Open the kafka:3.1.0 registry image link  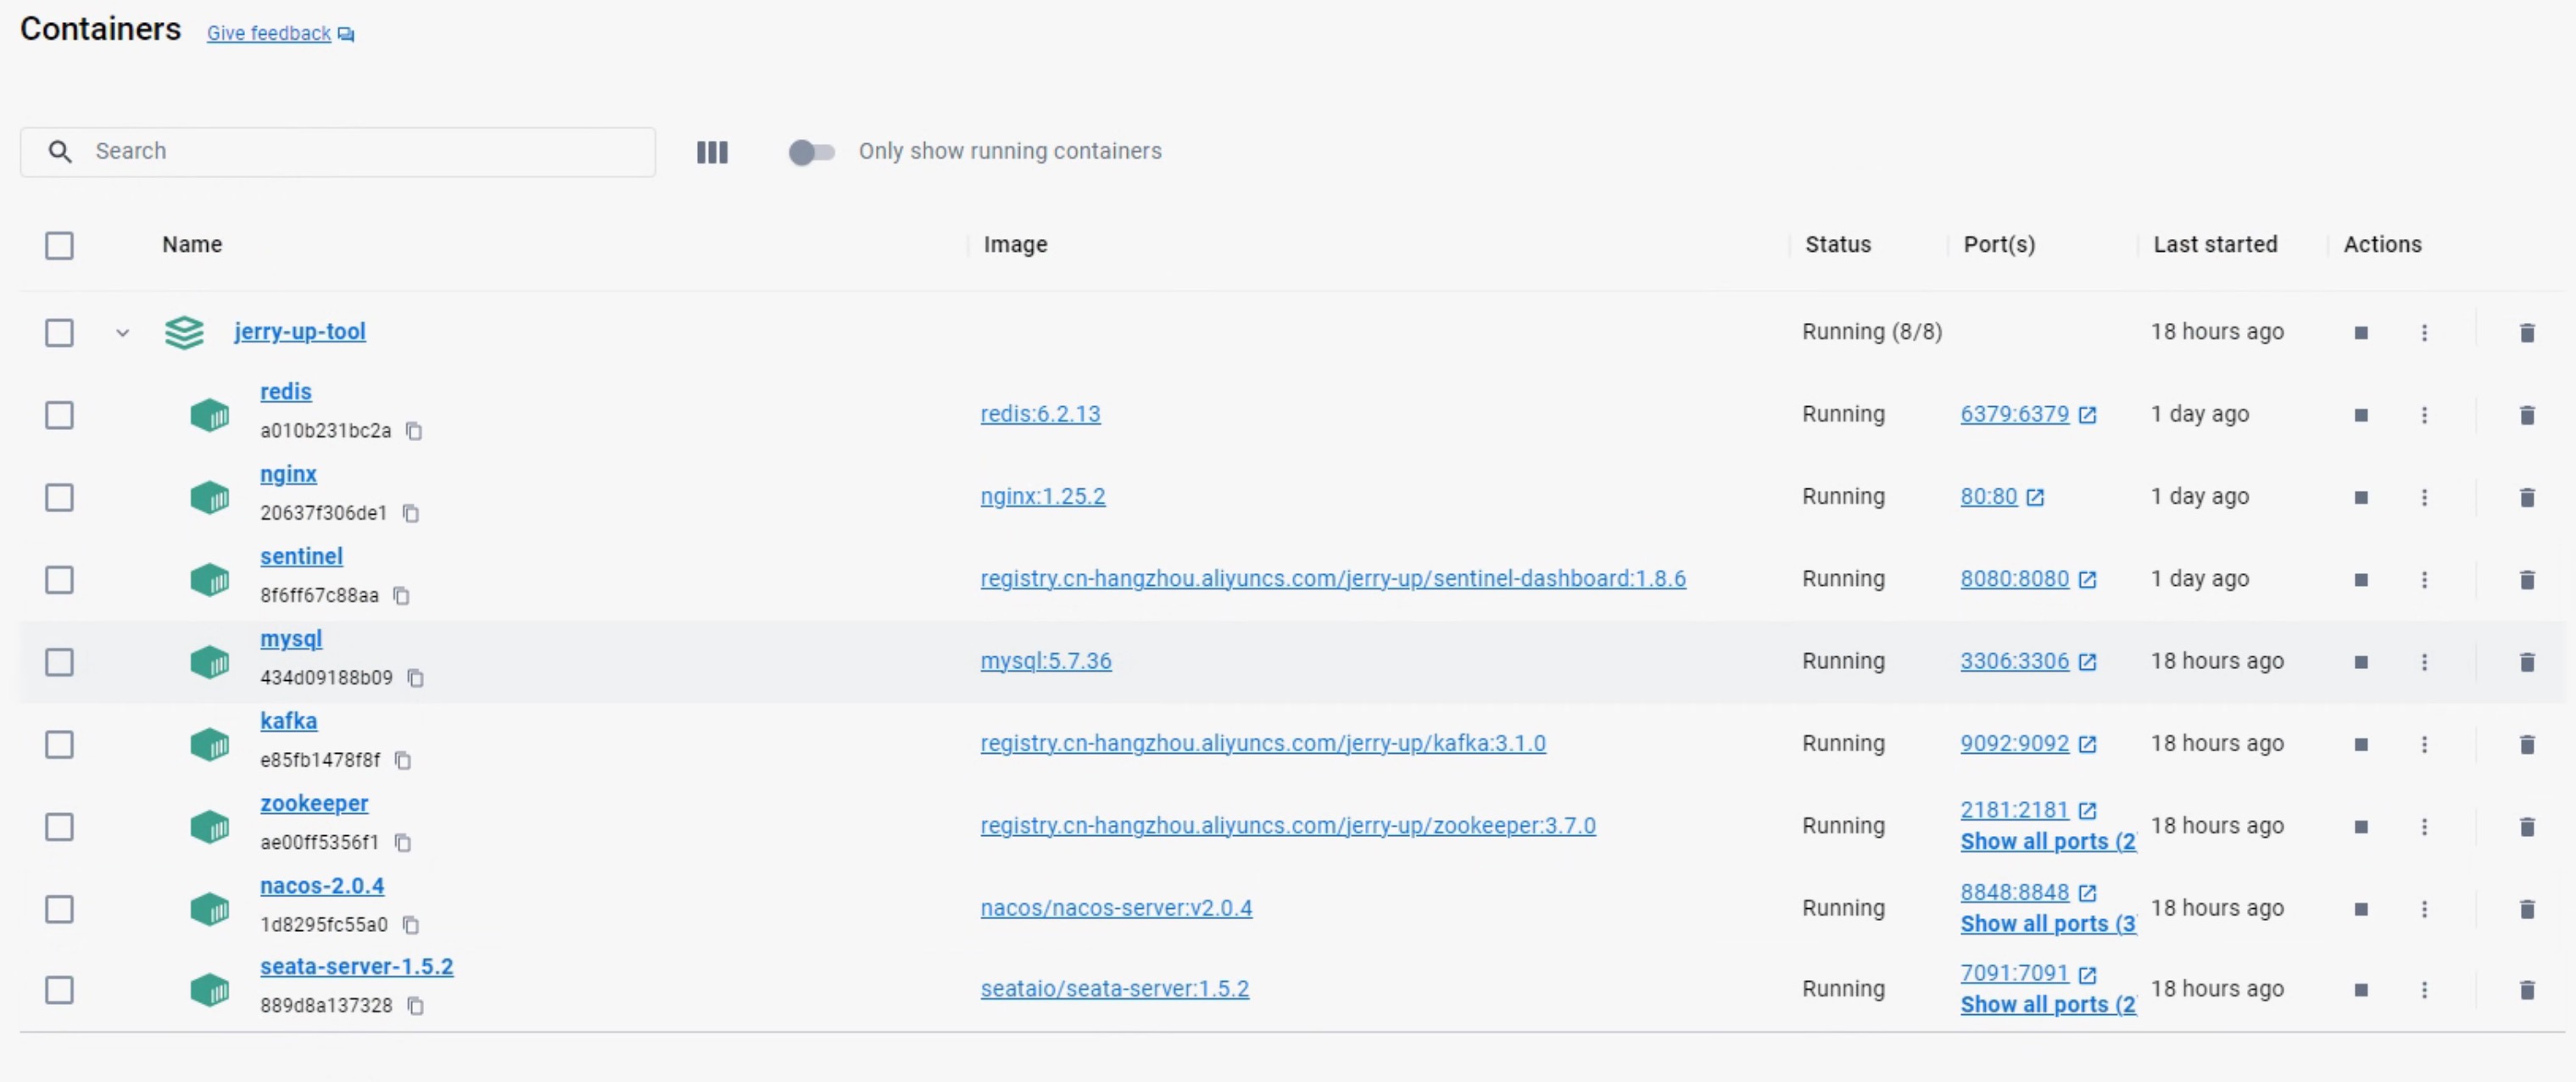[x=1263, y=743]
